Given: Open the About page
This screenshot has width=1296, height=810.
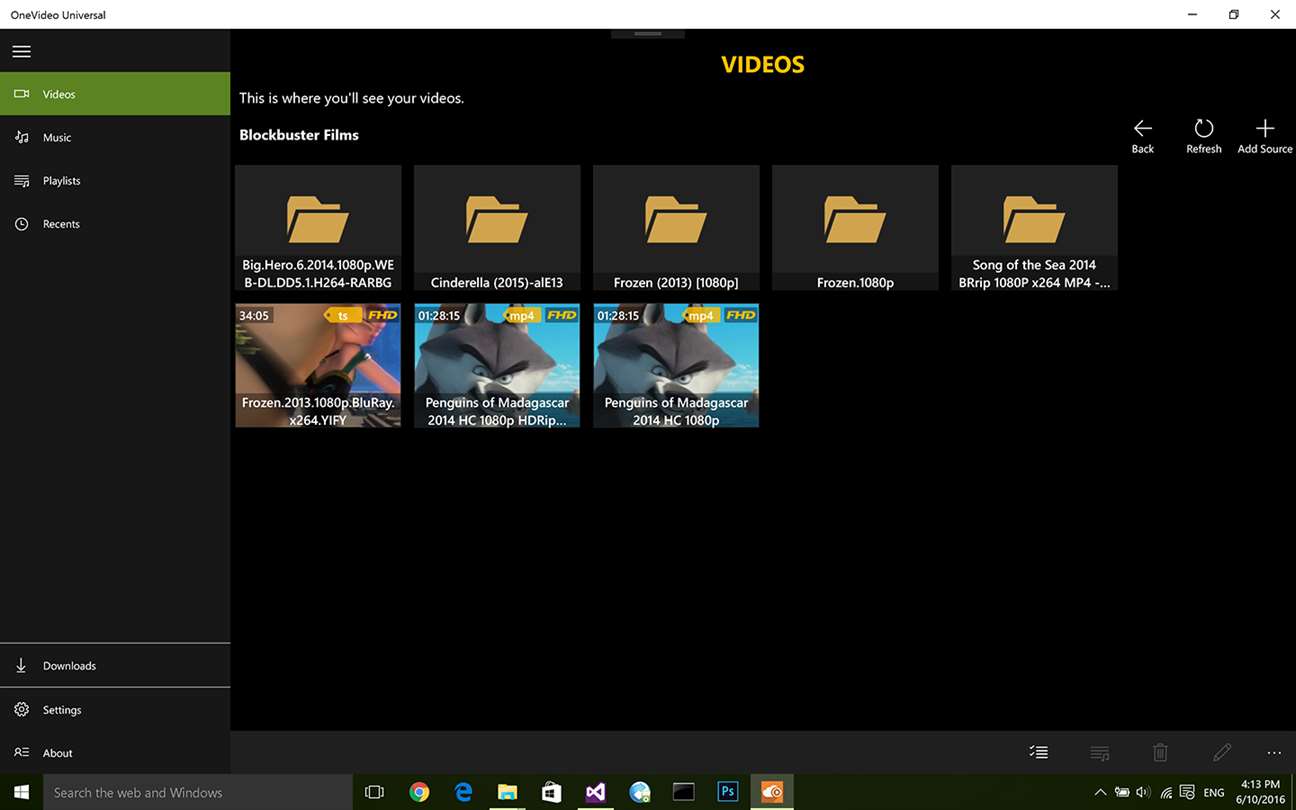Looking at the screenshot, I should pyautogui.click(x=115, y=753).
